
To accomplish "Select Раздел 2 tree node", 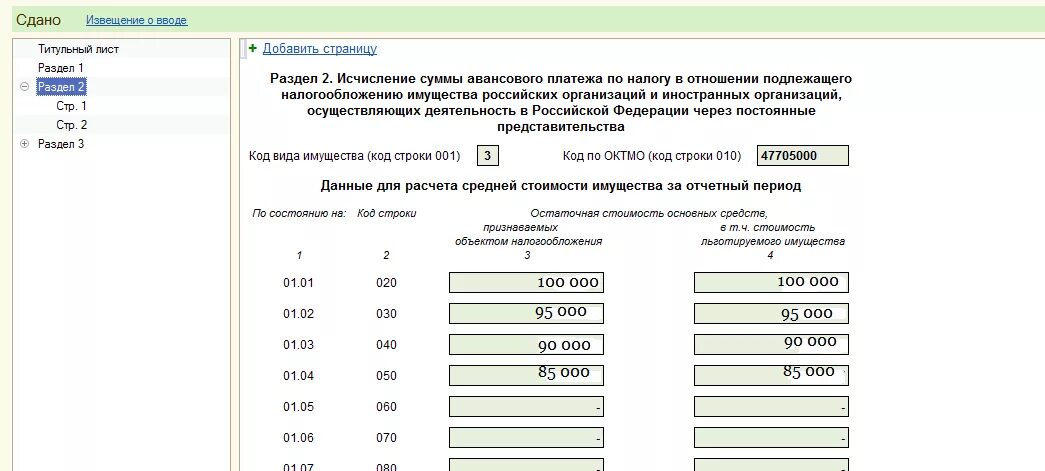I will point(61,87).
